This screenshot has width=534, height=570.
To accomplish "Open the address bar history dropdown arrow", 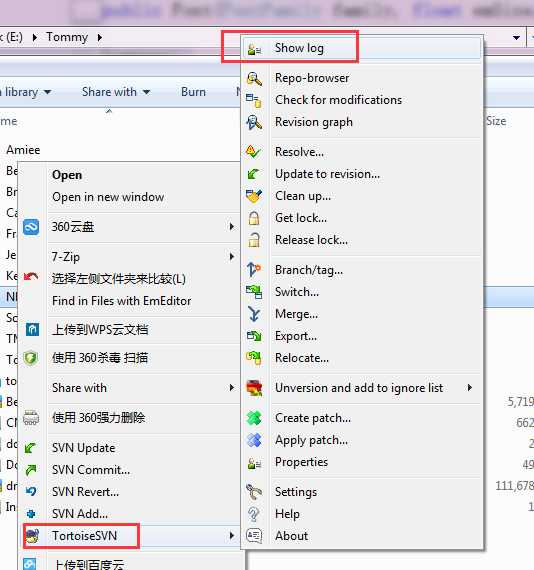I will coord(516,37).
